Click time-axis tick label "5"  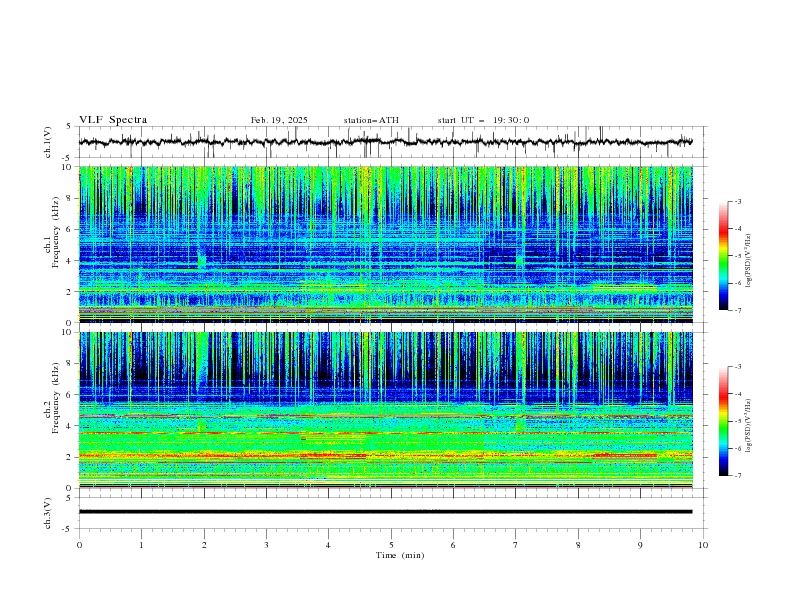(x=391, y=545)
